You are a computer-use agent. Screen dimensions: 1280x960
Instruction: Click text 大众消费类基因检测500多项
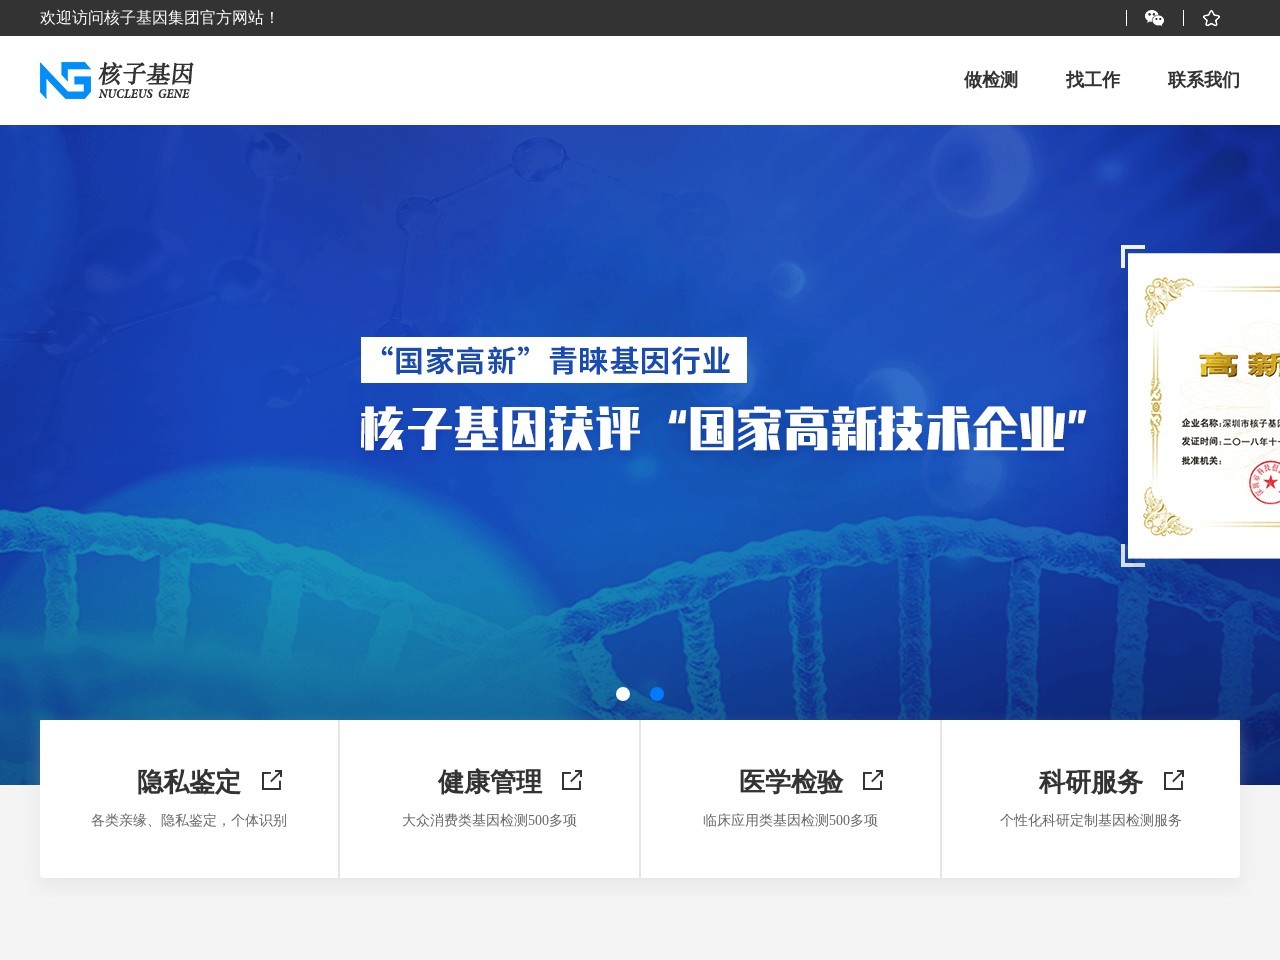click(x=490, y=820)
